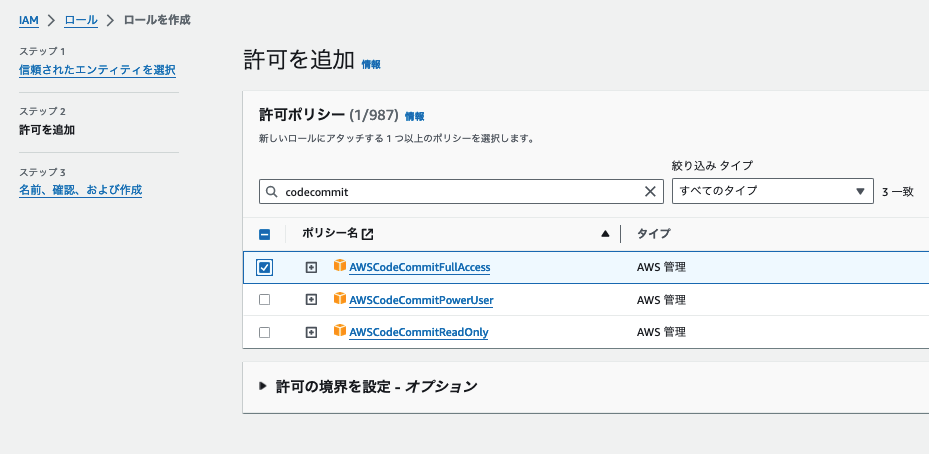The image size is (929, 454).
Task: Go to IAM in the breadcrumb
Action: [x=29, y=19]
